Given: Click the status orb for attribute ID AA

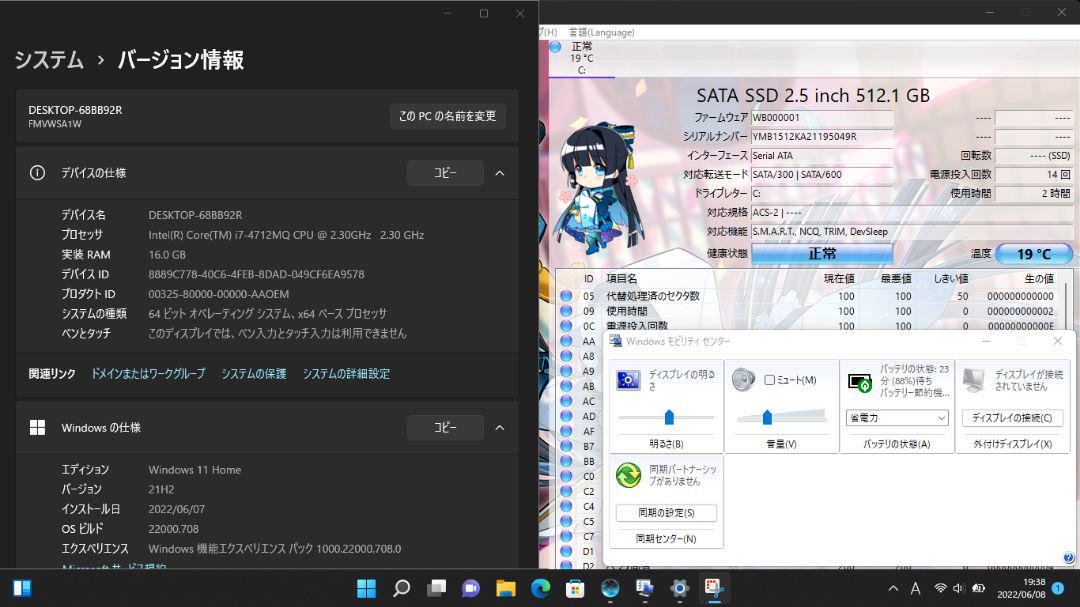Looking at the screenshot, I should [566, 341].
